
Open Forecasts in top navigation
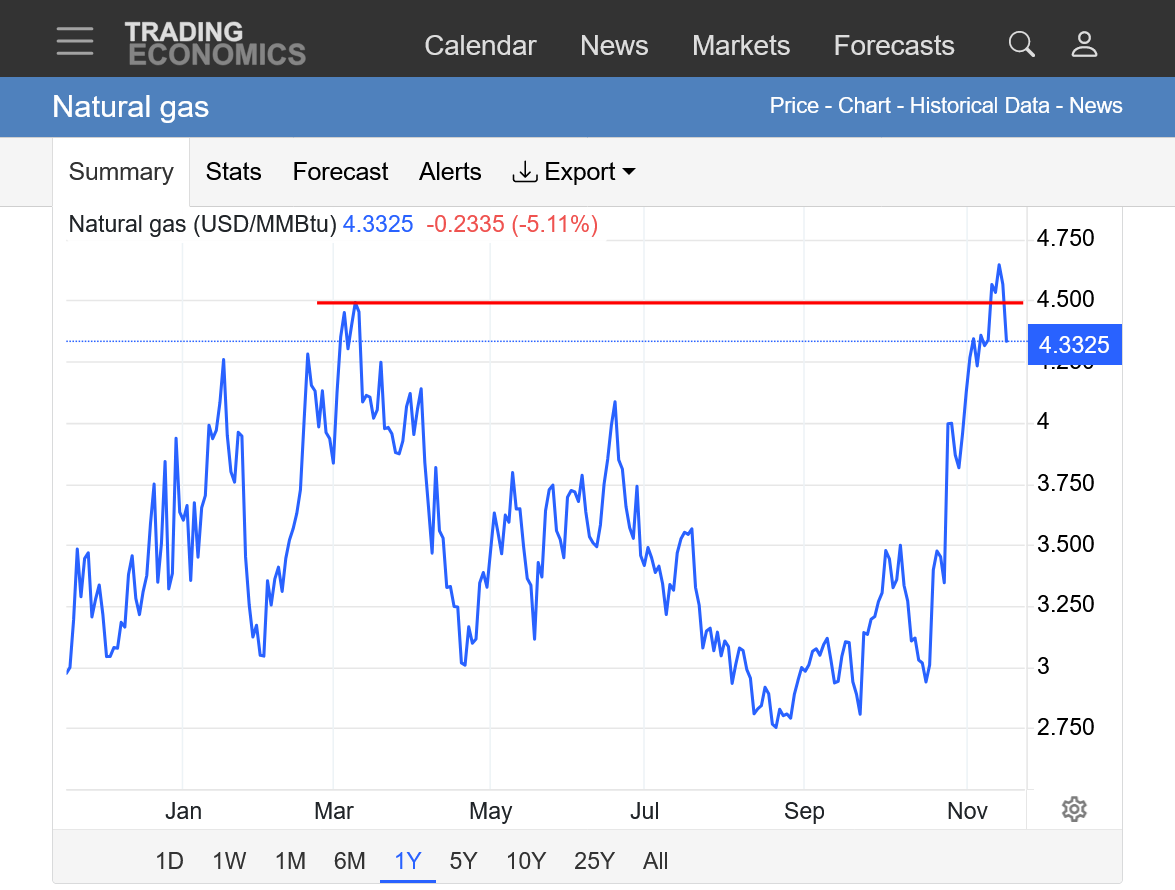894,46
